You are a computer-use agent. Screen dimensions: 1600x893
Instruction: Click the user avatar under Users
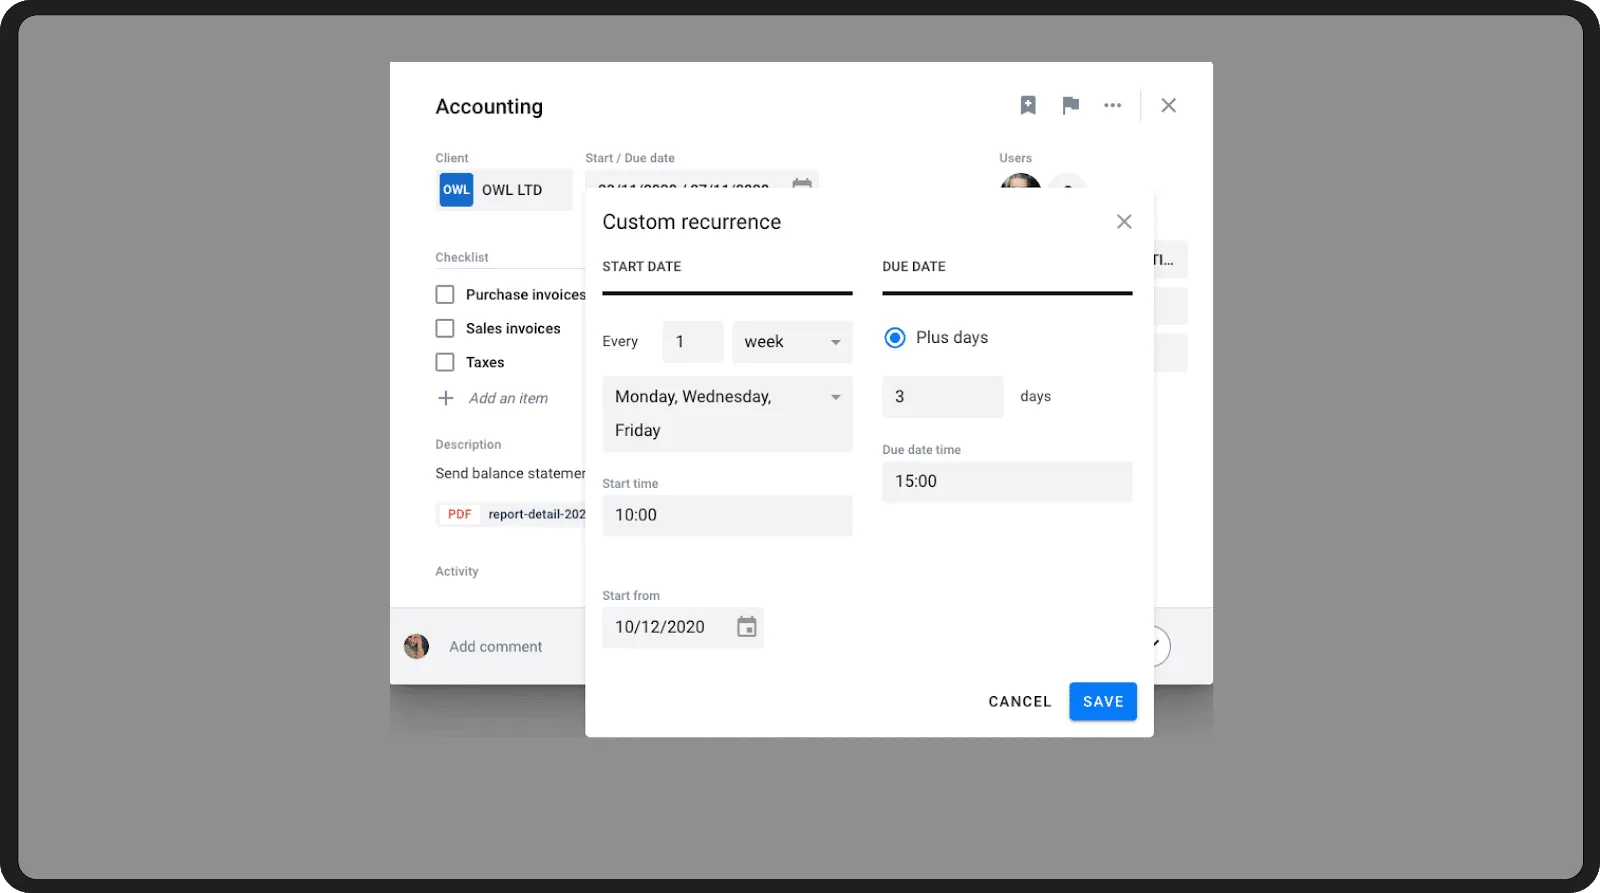1020,182
